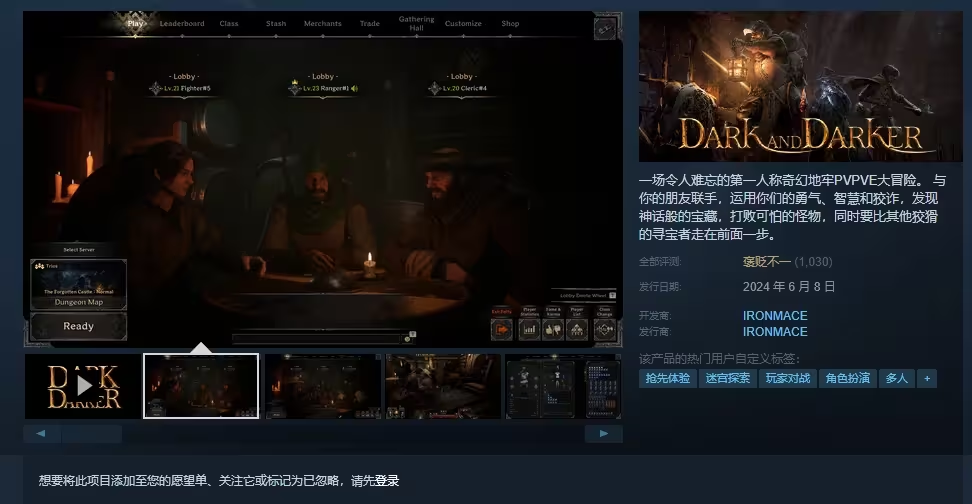Click the Customize tab in game screenshot
This screenshot has width=972, height=504.
[x=463, y=24]
